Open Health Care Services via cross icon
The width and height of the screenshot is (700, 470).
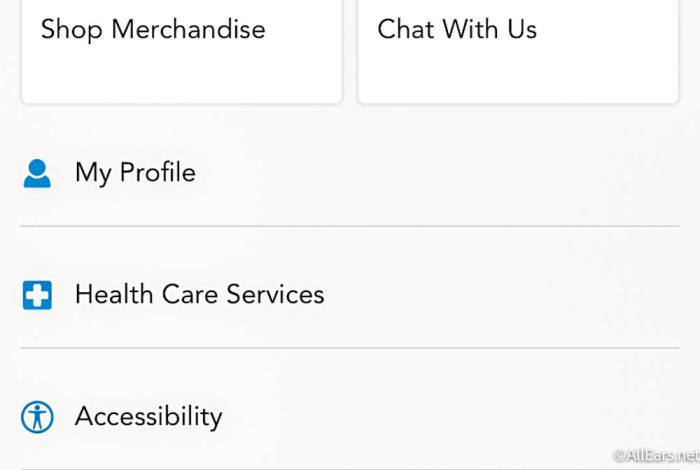pyautogui.click(x=37, y=295)
